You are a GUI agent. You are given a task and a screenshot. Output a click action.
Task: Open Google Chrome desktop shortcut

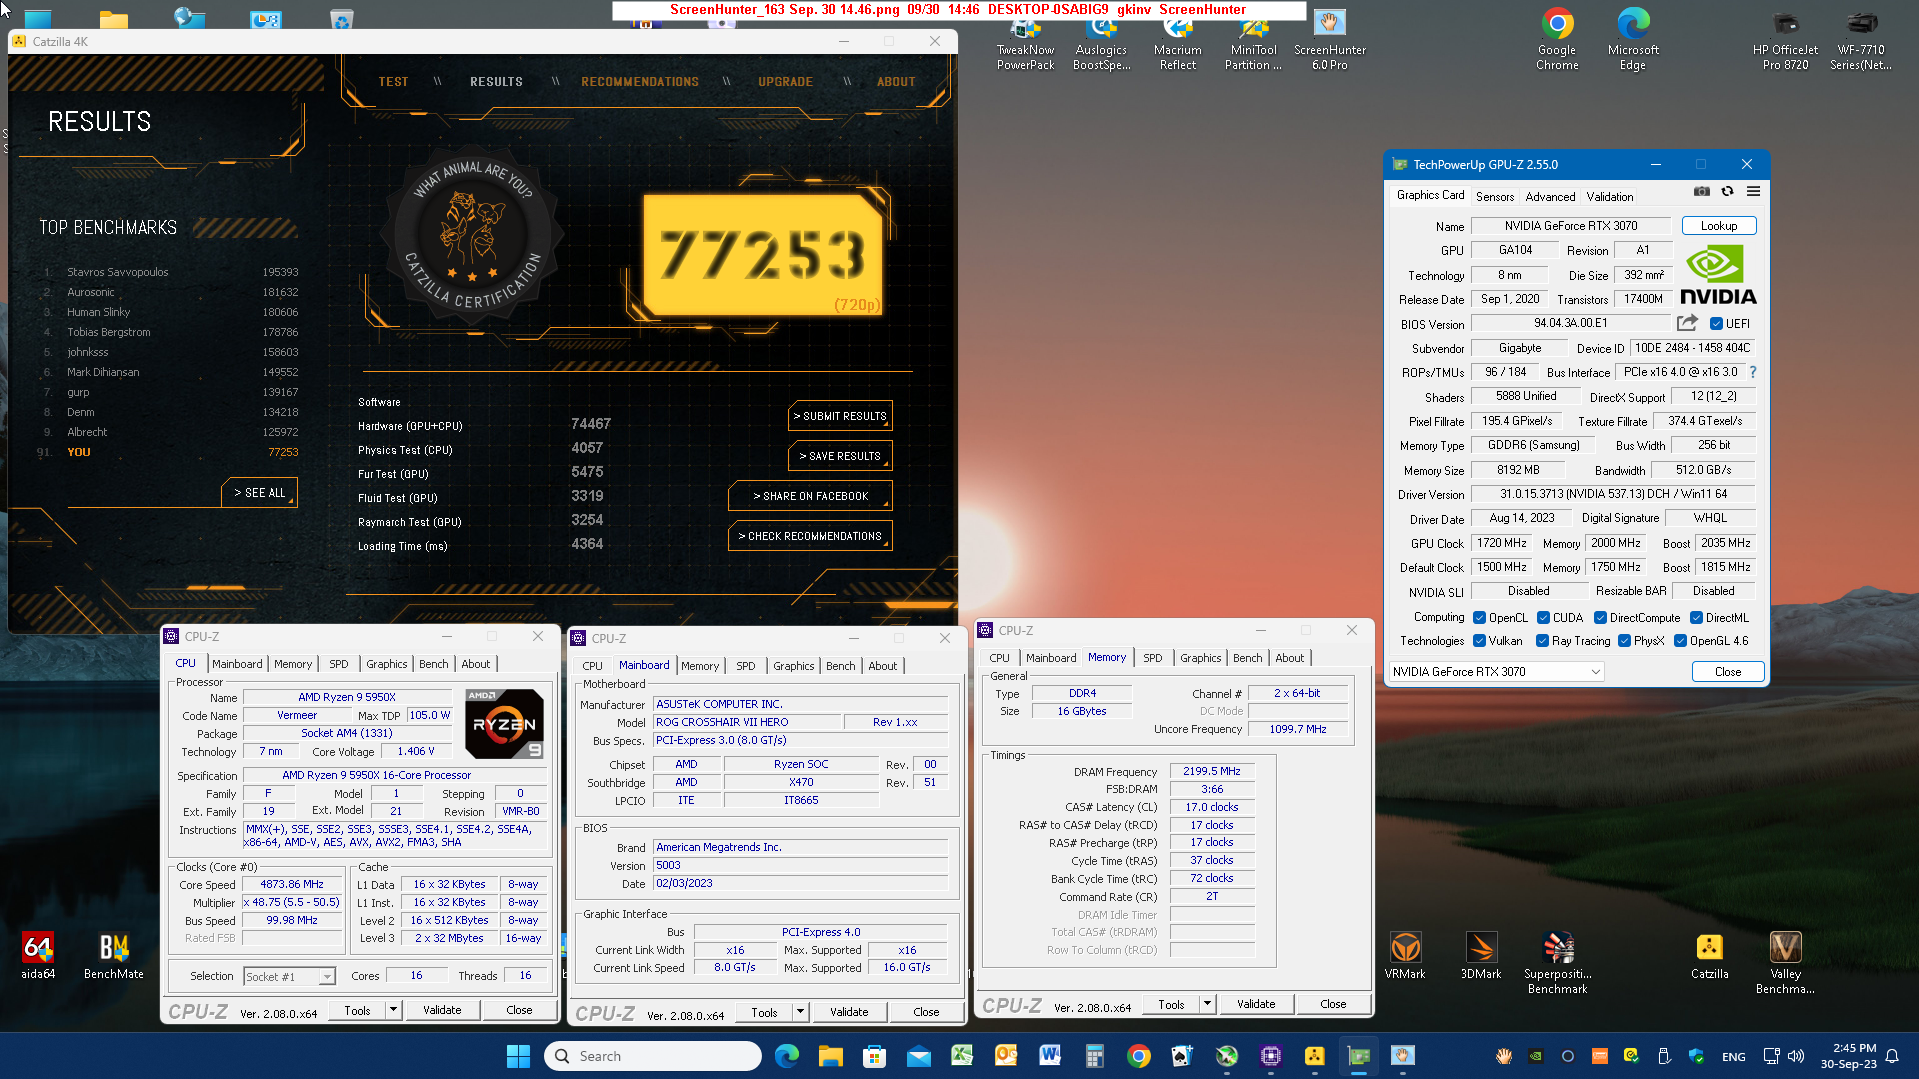[x=1557, y=40]
